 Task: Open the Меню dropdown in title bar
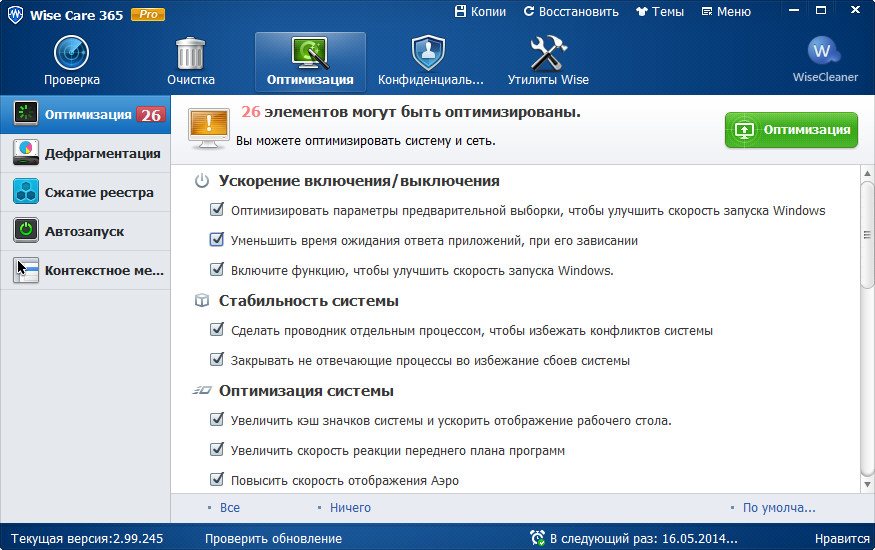pos(726,12)
